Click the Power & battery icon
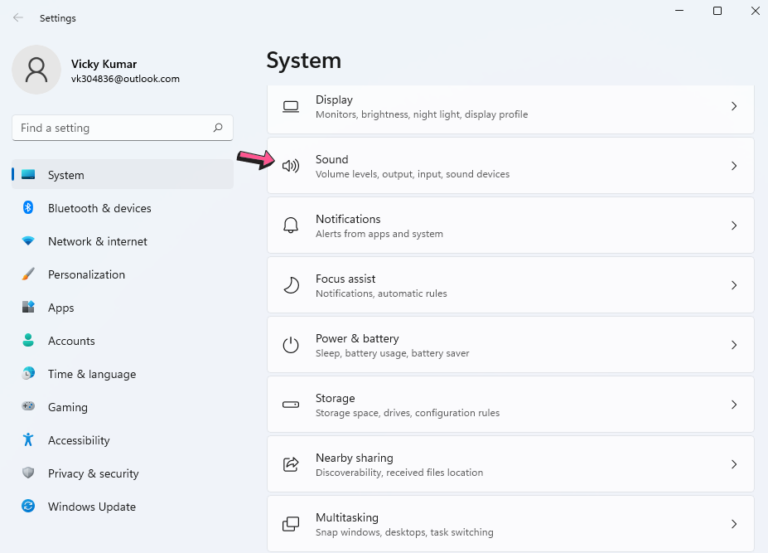This screenshot has width=768, height=553. tap(291, 345)
